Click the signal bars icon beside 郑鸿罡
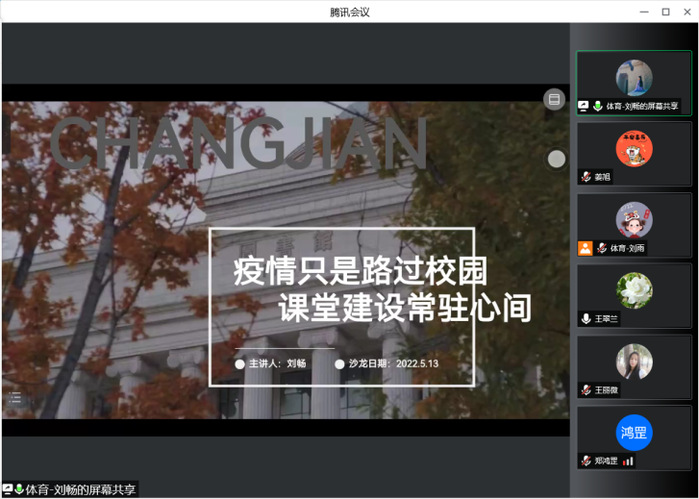This screenshot has height=499, width=699. (629, 461)
